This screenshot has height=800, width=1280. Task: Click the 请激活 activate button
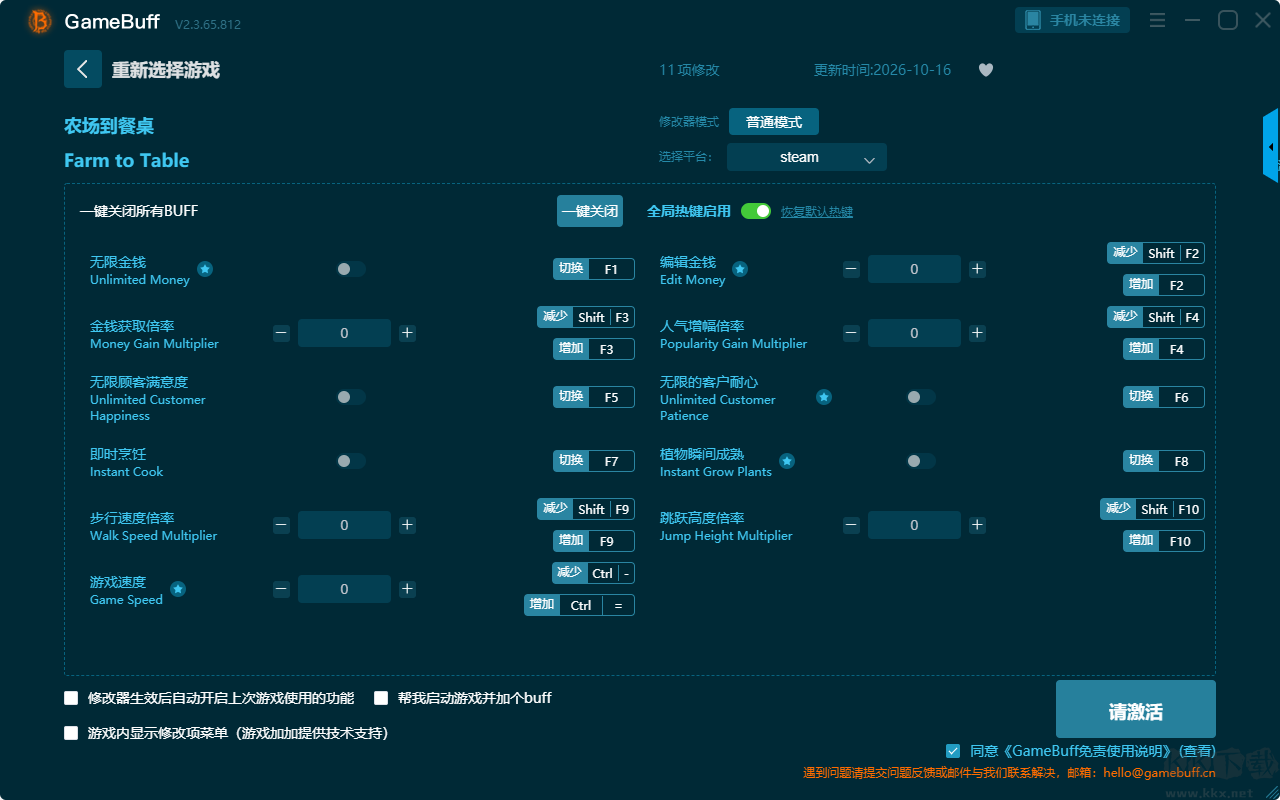(1136, 709)
